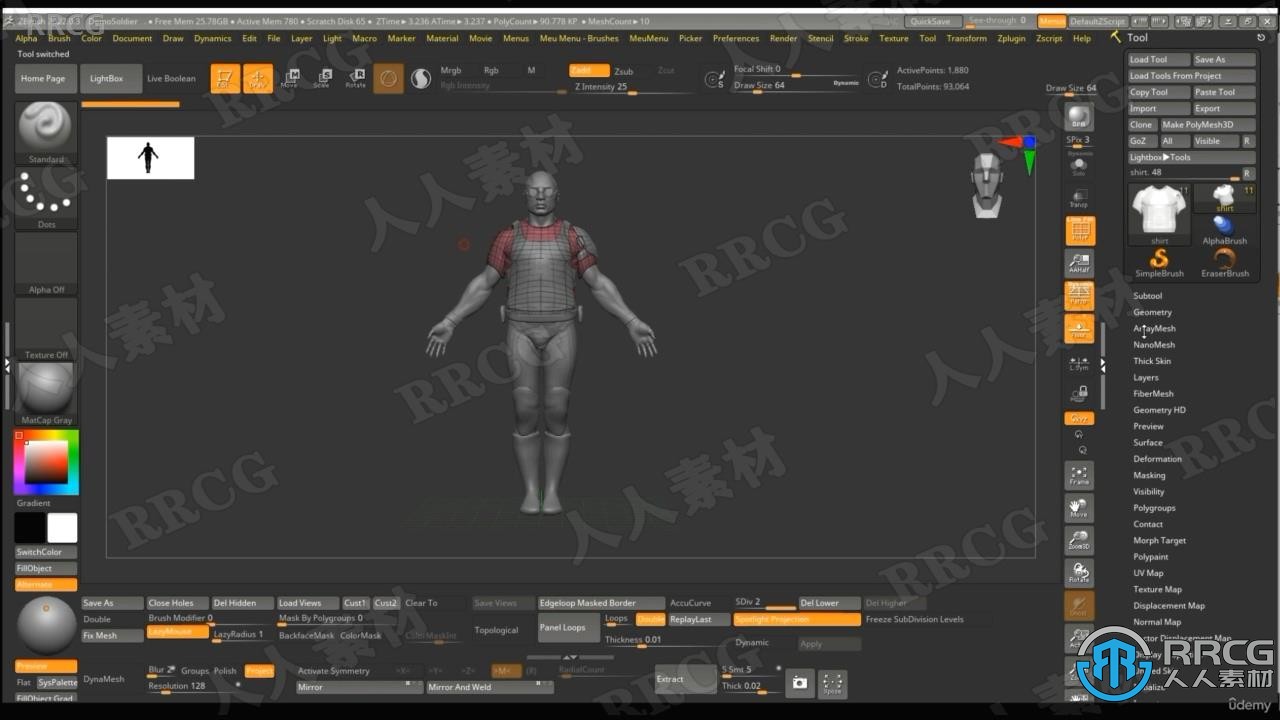Click the AAHalf zoom icon
This screenshot has height=720, width=1280.
pyautogui.click(x=1079, y=264)
